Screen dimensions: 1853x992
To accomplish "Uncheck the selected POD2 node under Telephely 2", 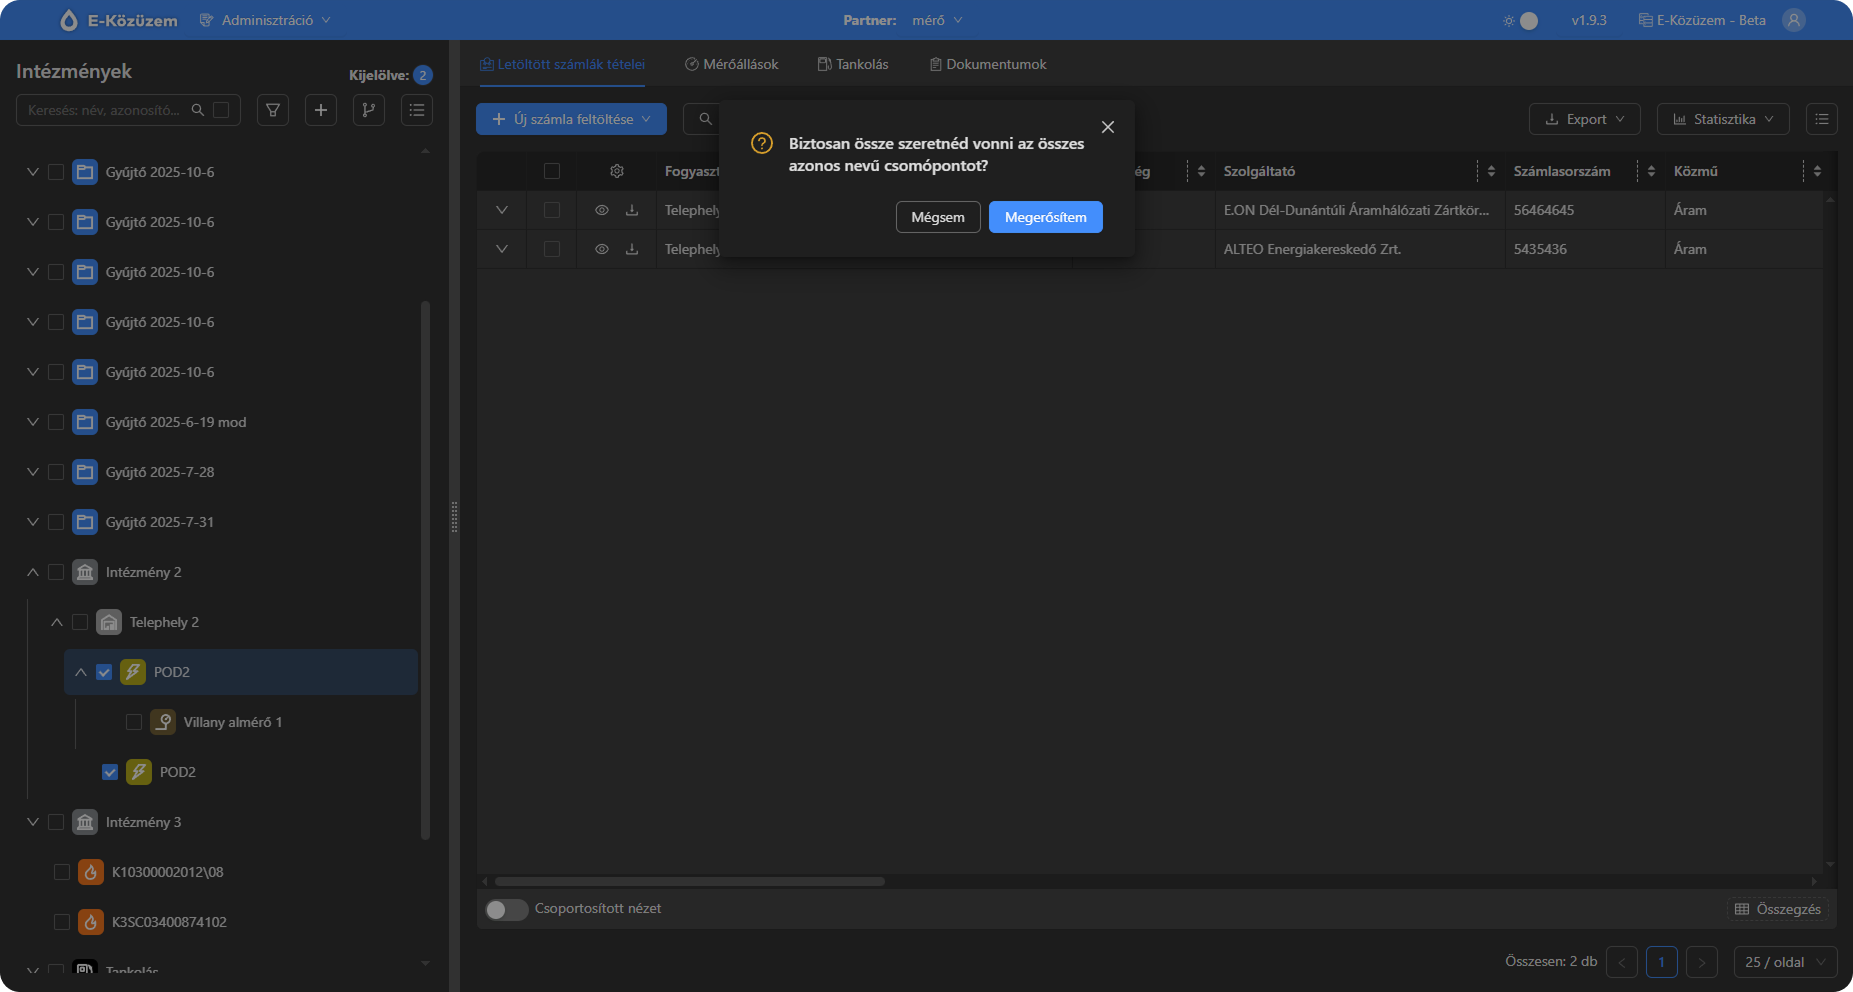I will pyautogui.click(x=104, y=672).
